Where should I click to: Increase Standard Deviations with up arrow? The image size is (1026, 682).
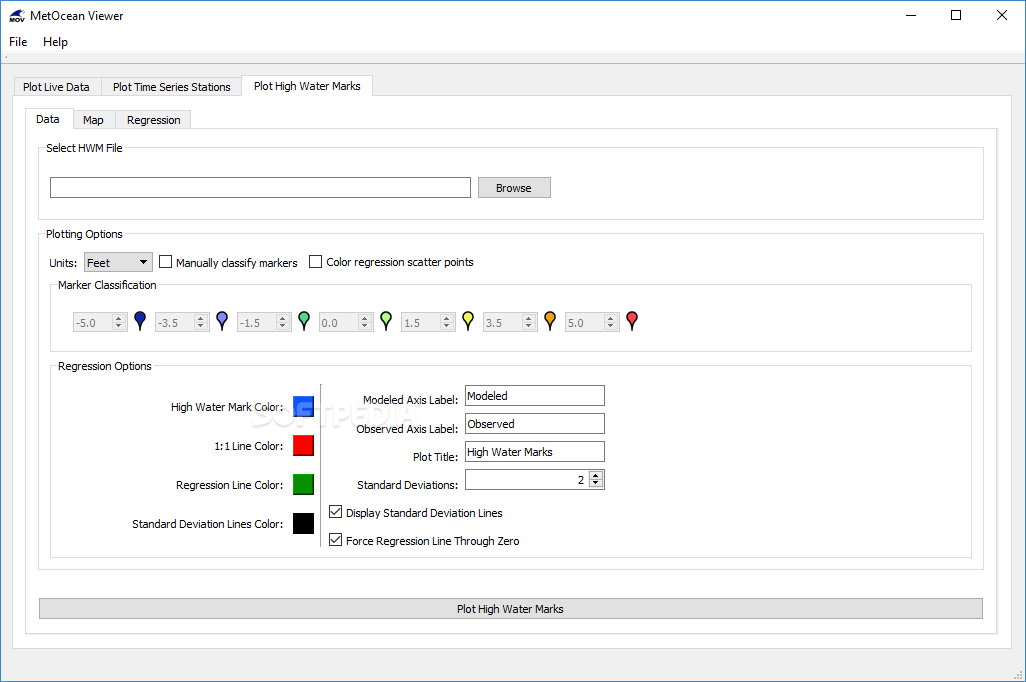[x=595, y=476]
